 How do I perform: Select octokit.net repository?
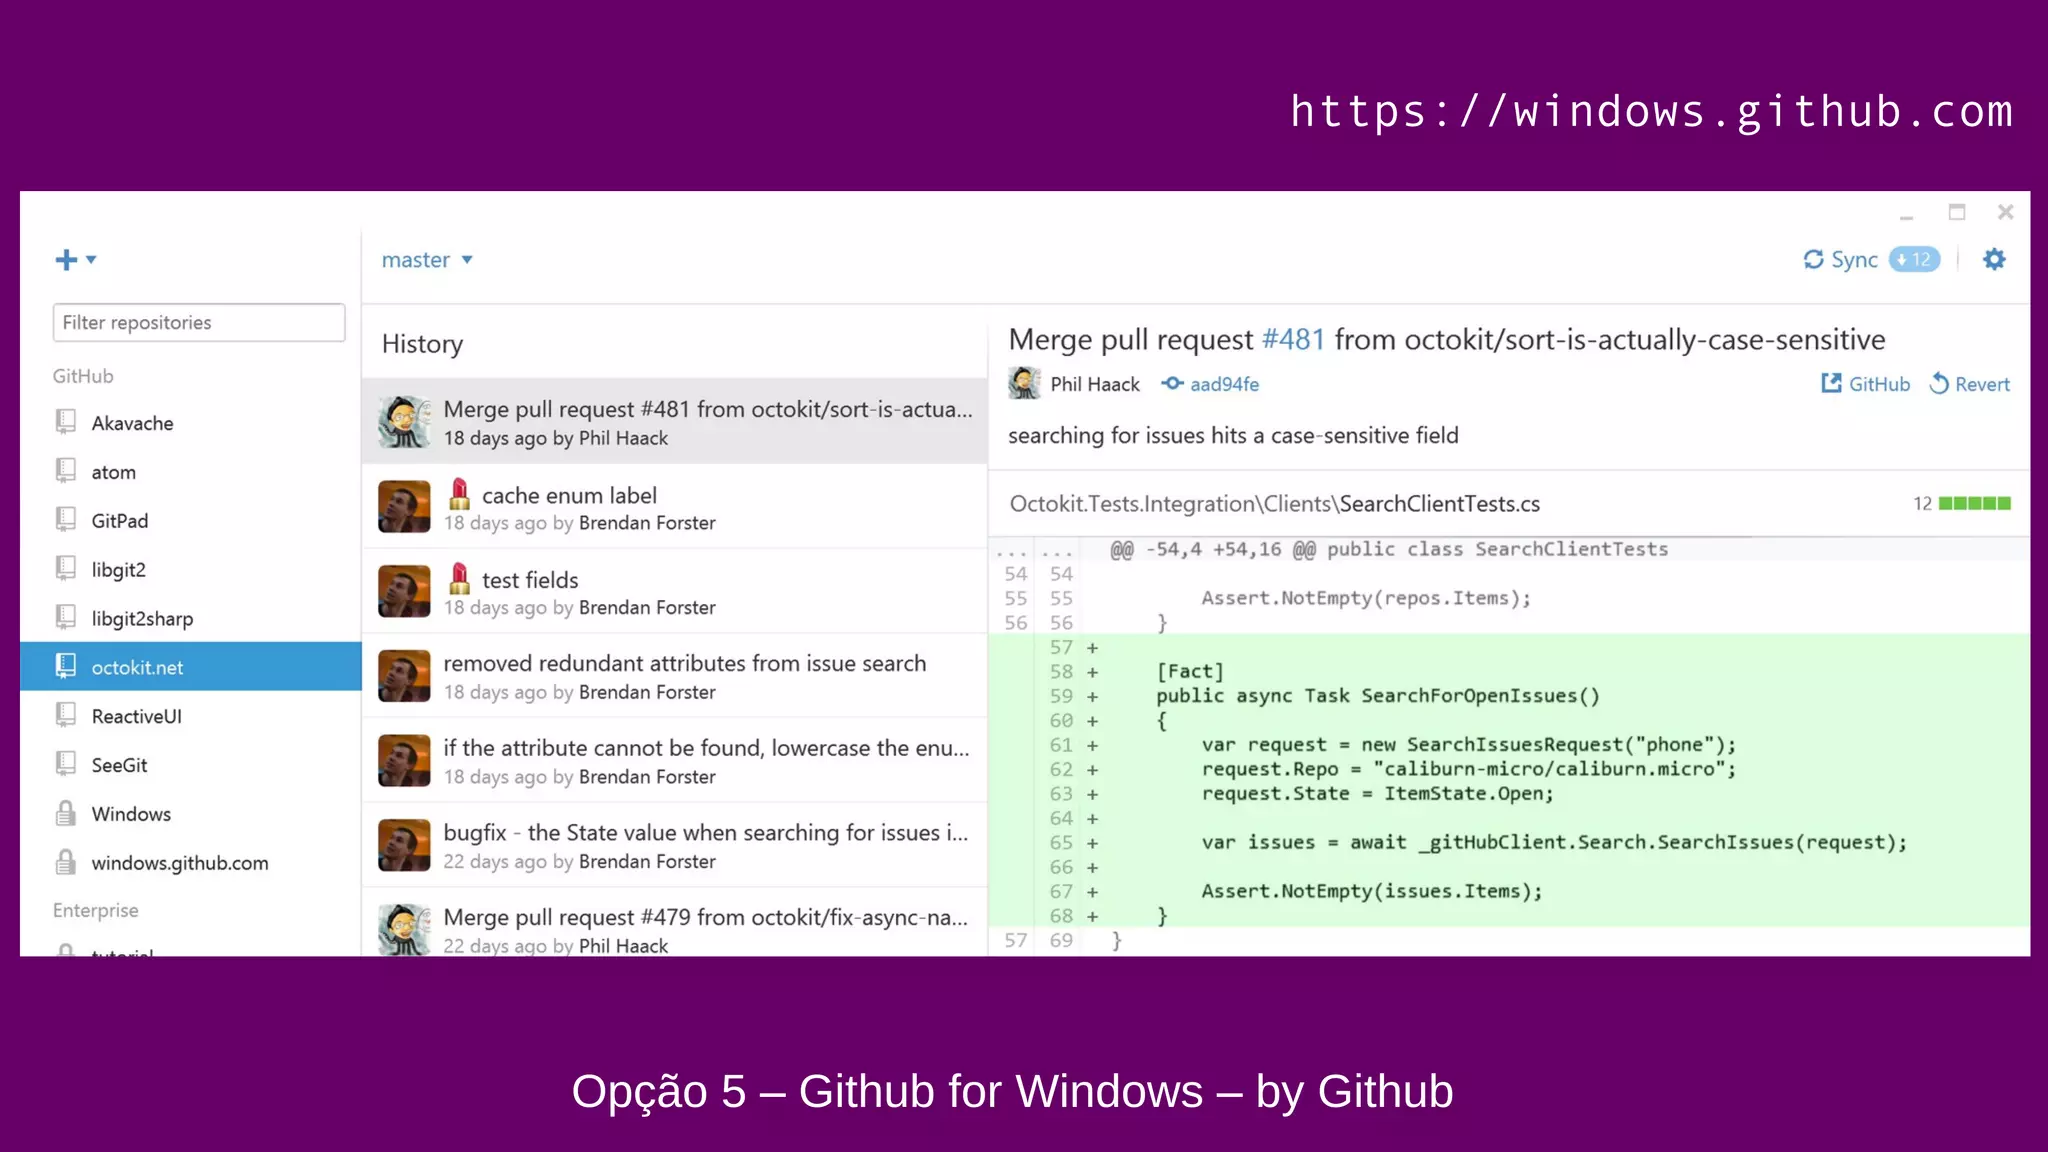191,667
